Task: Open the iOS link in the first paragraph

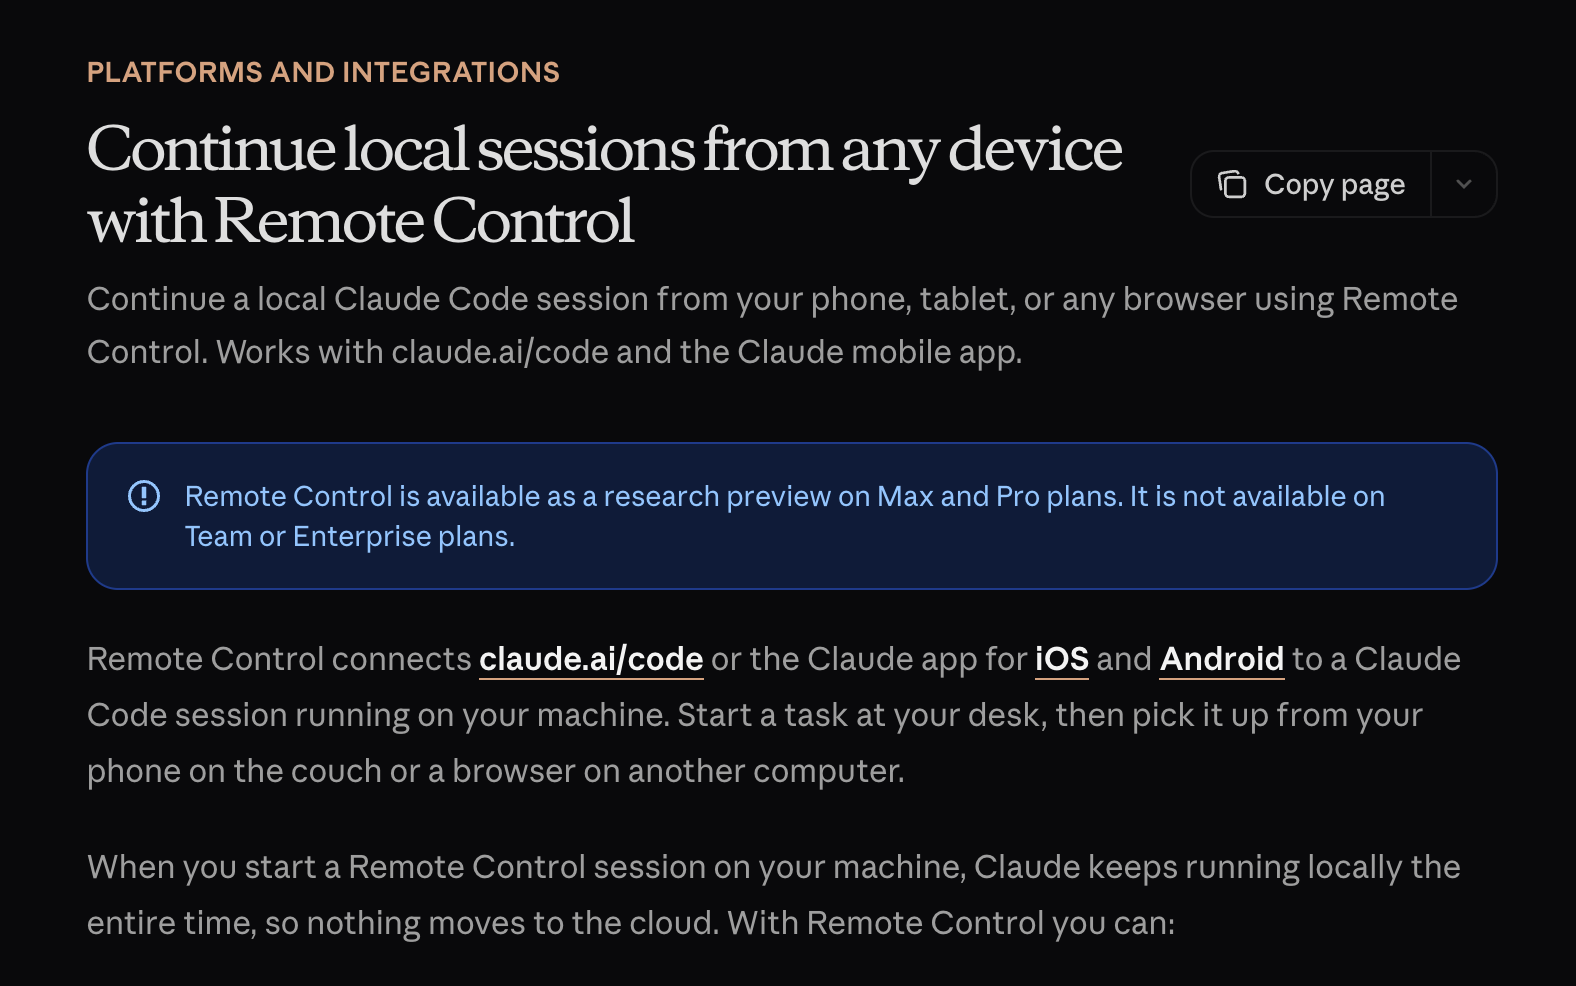Action: [x=1062, y=658]
